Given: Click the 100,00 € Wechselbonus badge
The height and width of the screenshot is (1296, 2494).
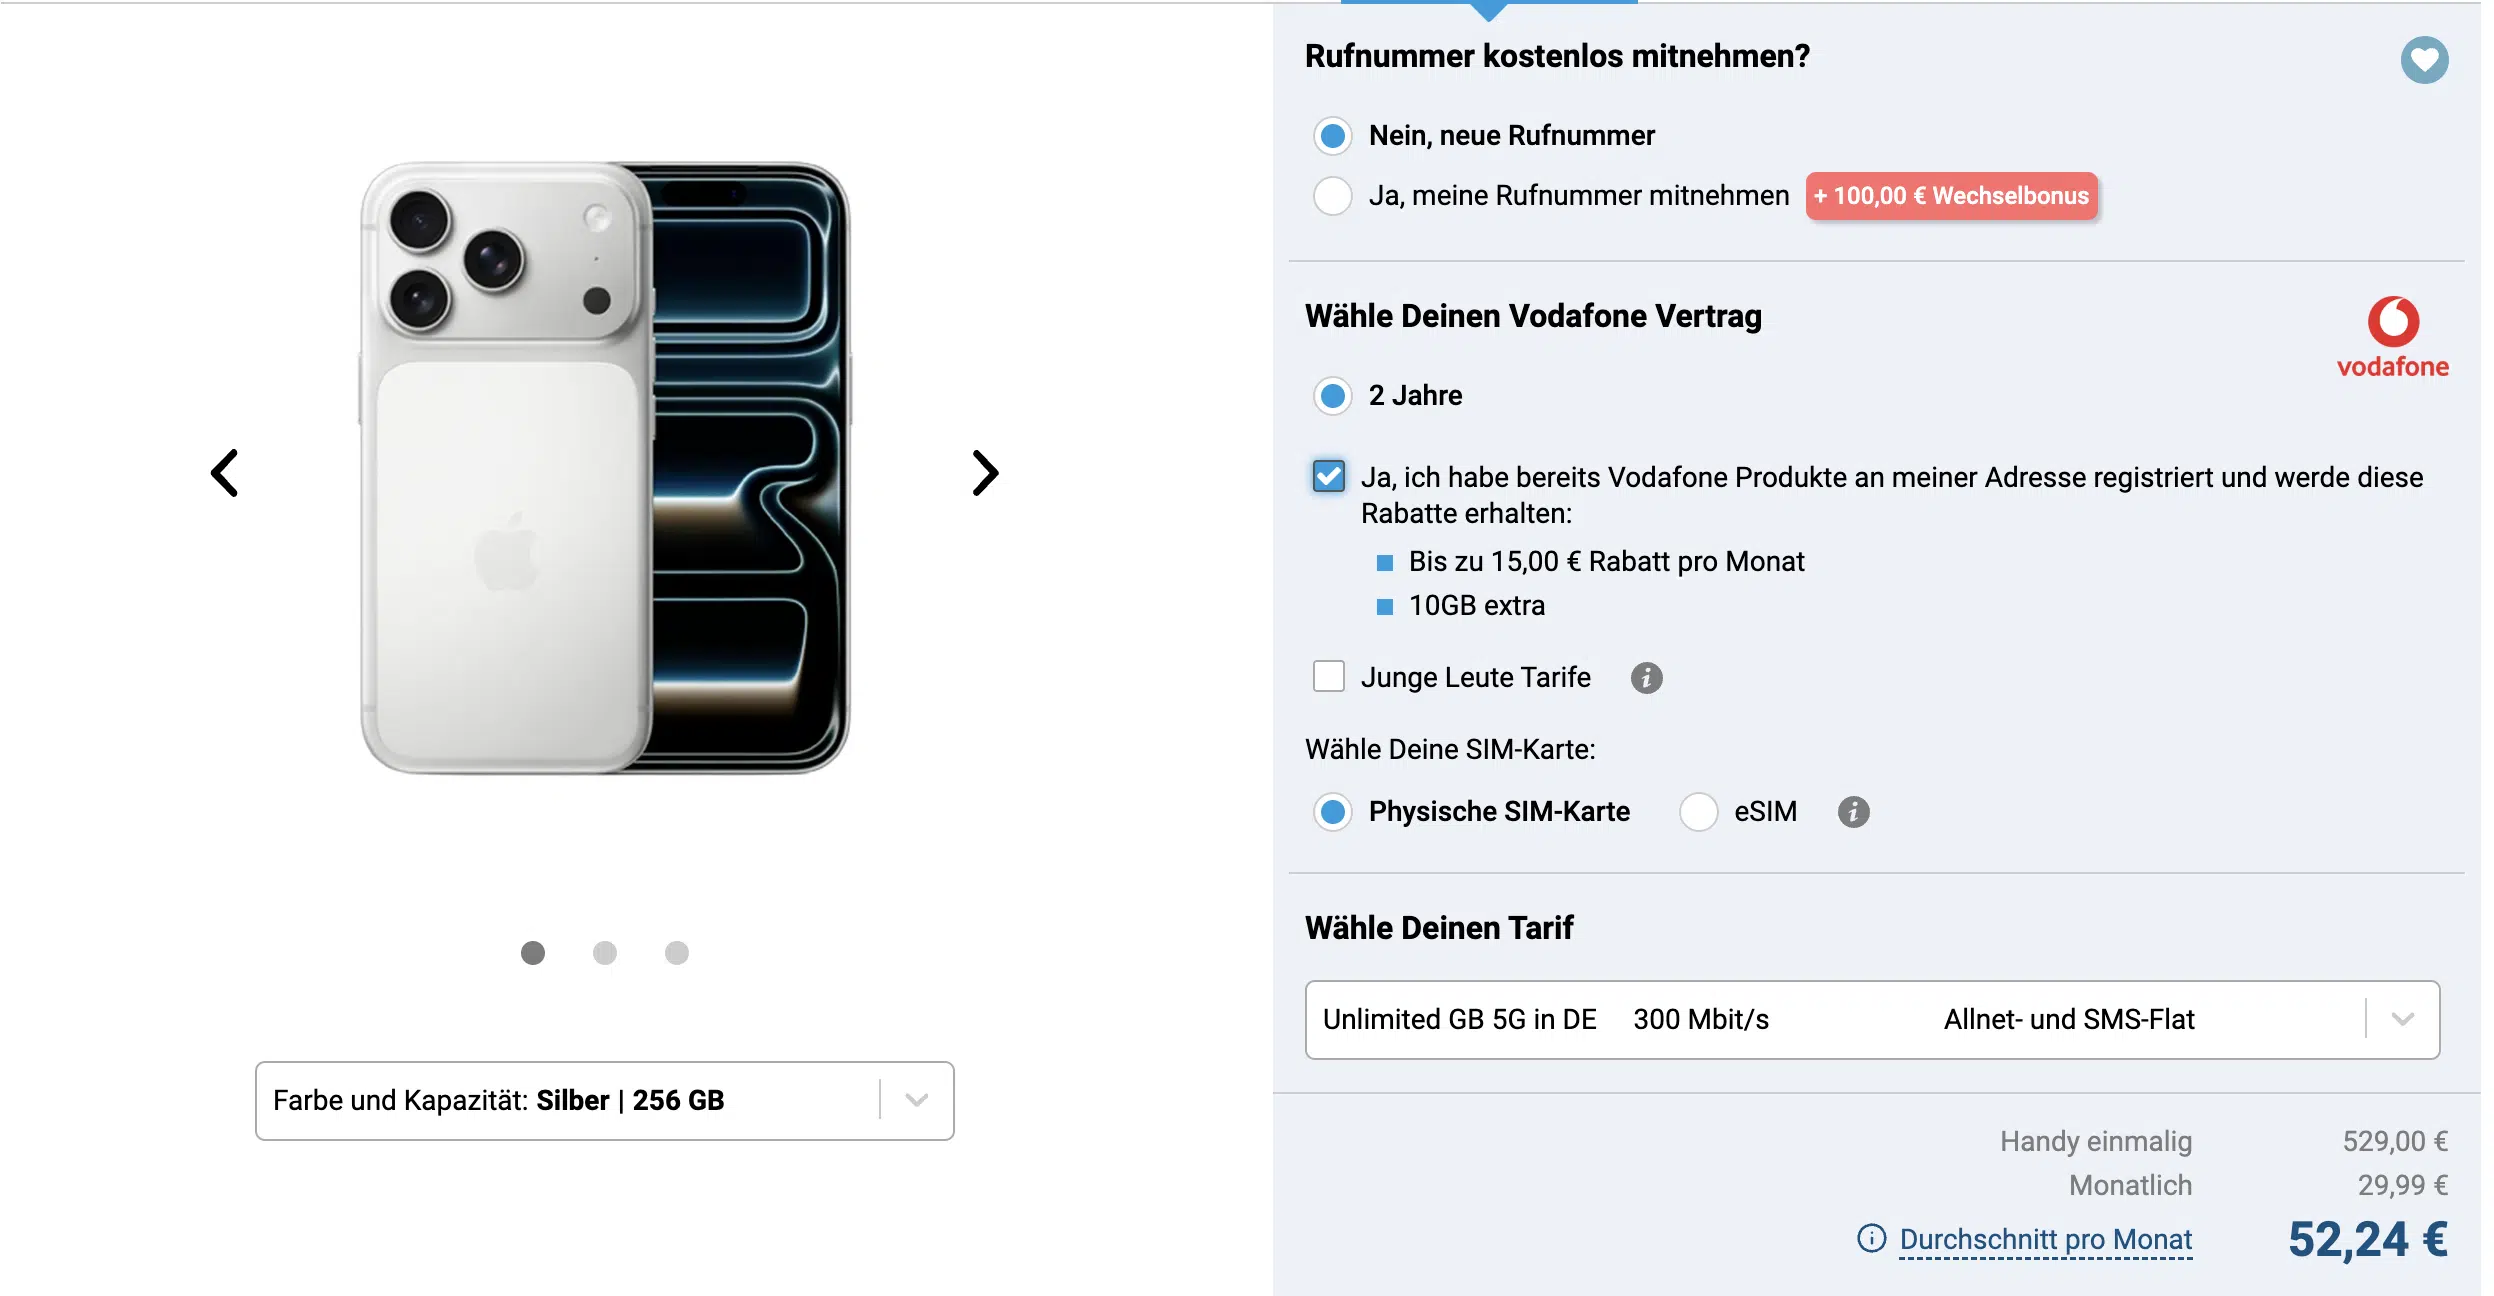Looking at the screenshot, I should click(1951, 196).
